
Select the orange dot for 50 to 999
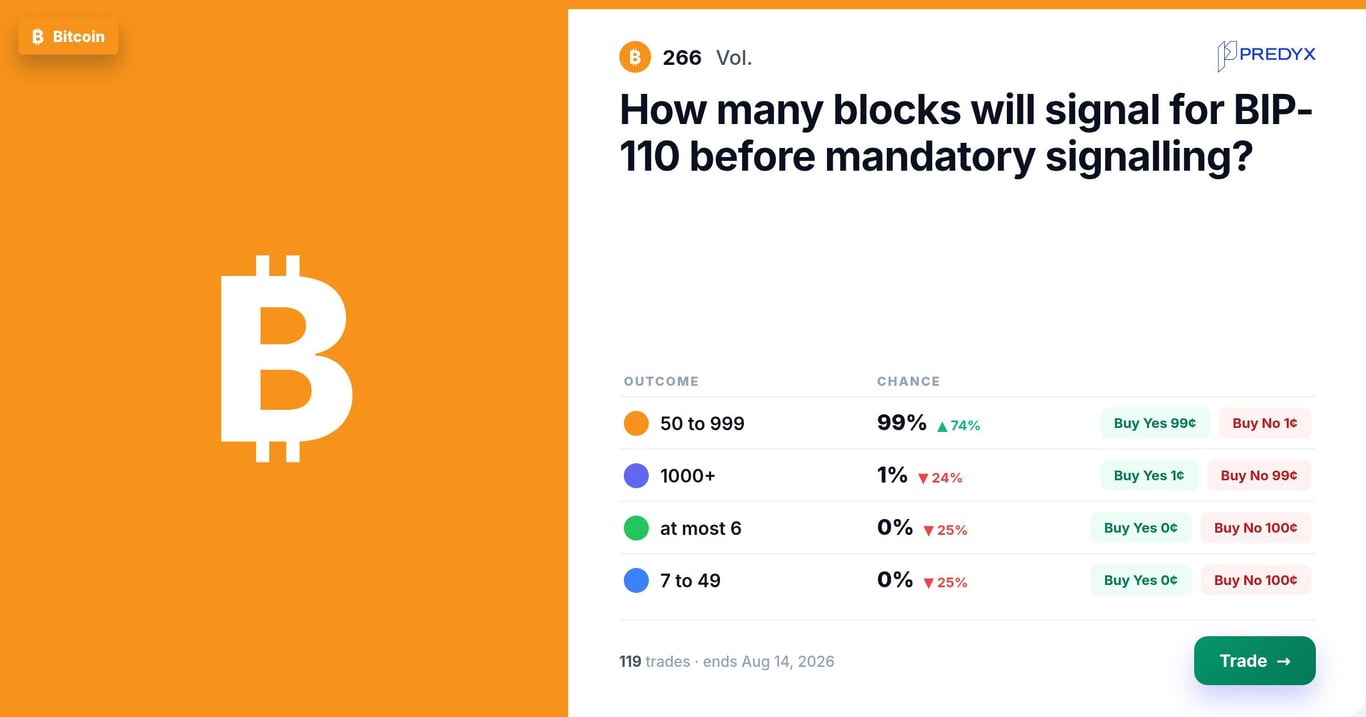[x=636, y=424]
